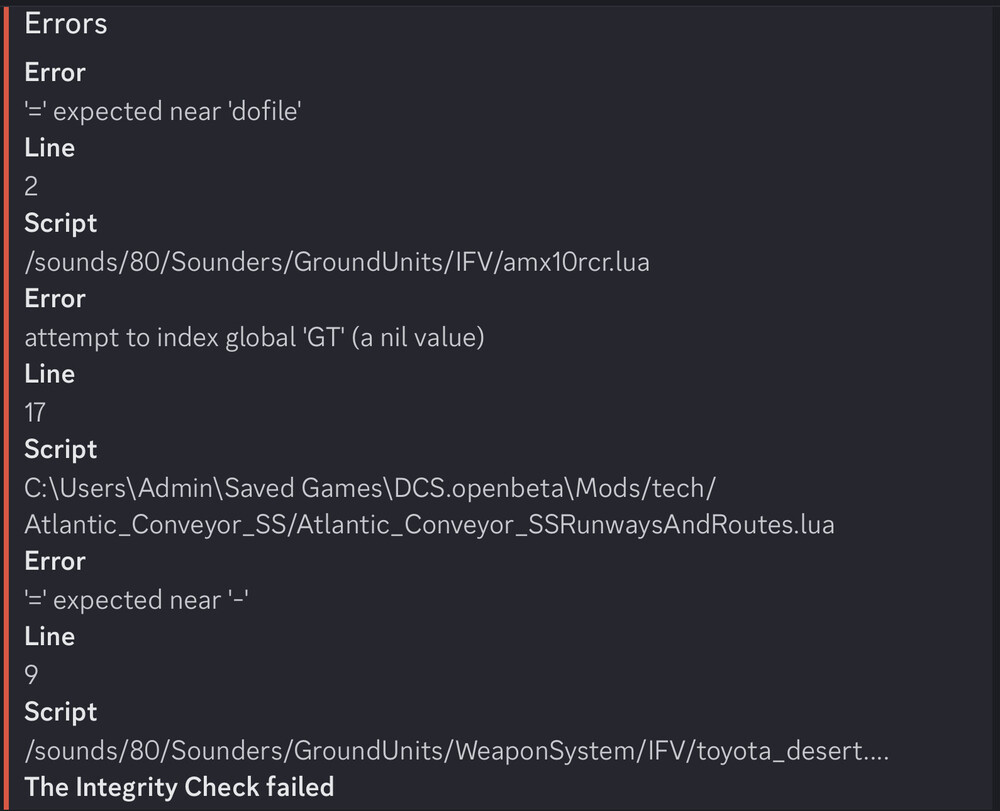The height and width of the screenshot is (811, 1000).
Task: Select the truncated toyota_desert script path
Action: 456,750
